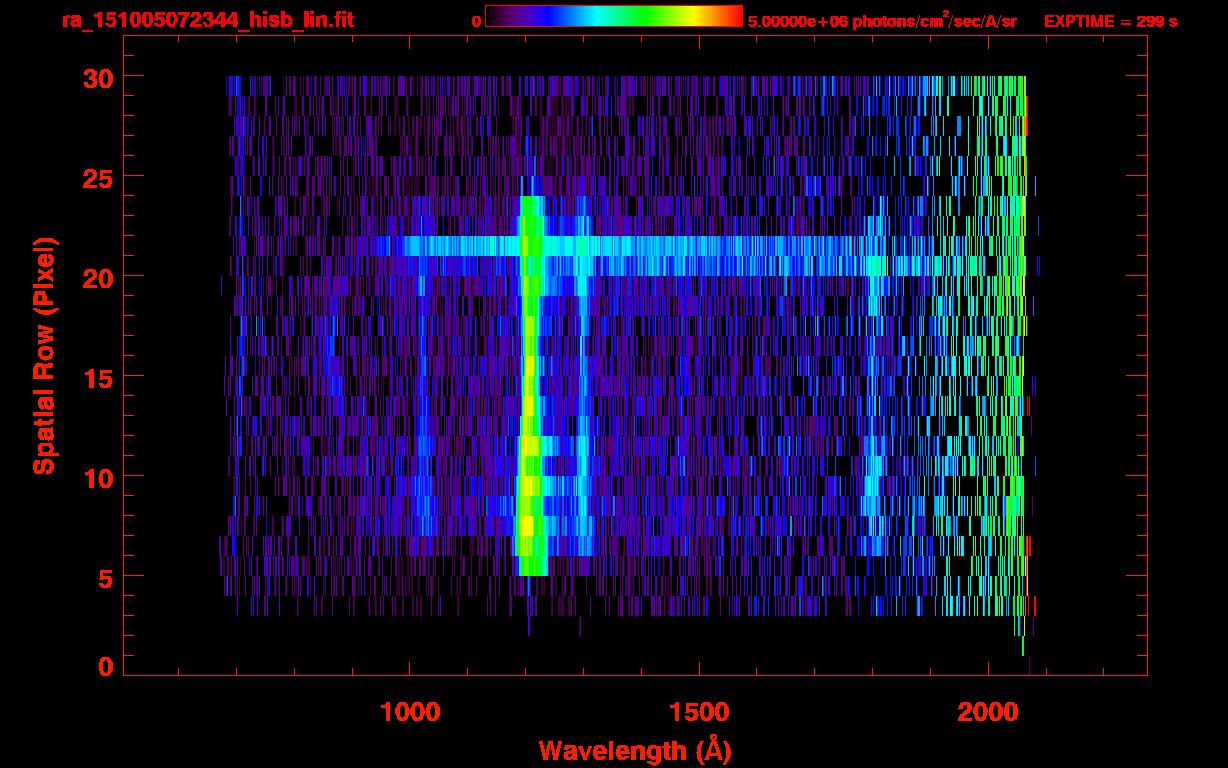Image resolution: width=1228 pixels, height=768 pixels.
Task: Click the 2000 wavelength tick label
Action: coord(988,712)
